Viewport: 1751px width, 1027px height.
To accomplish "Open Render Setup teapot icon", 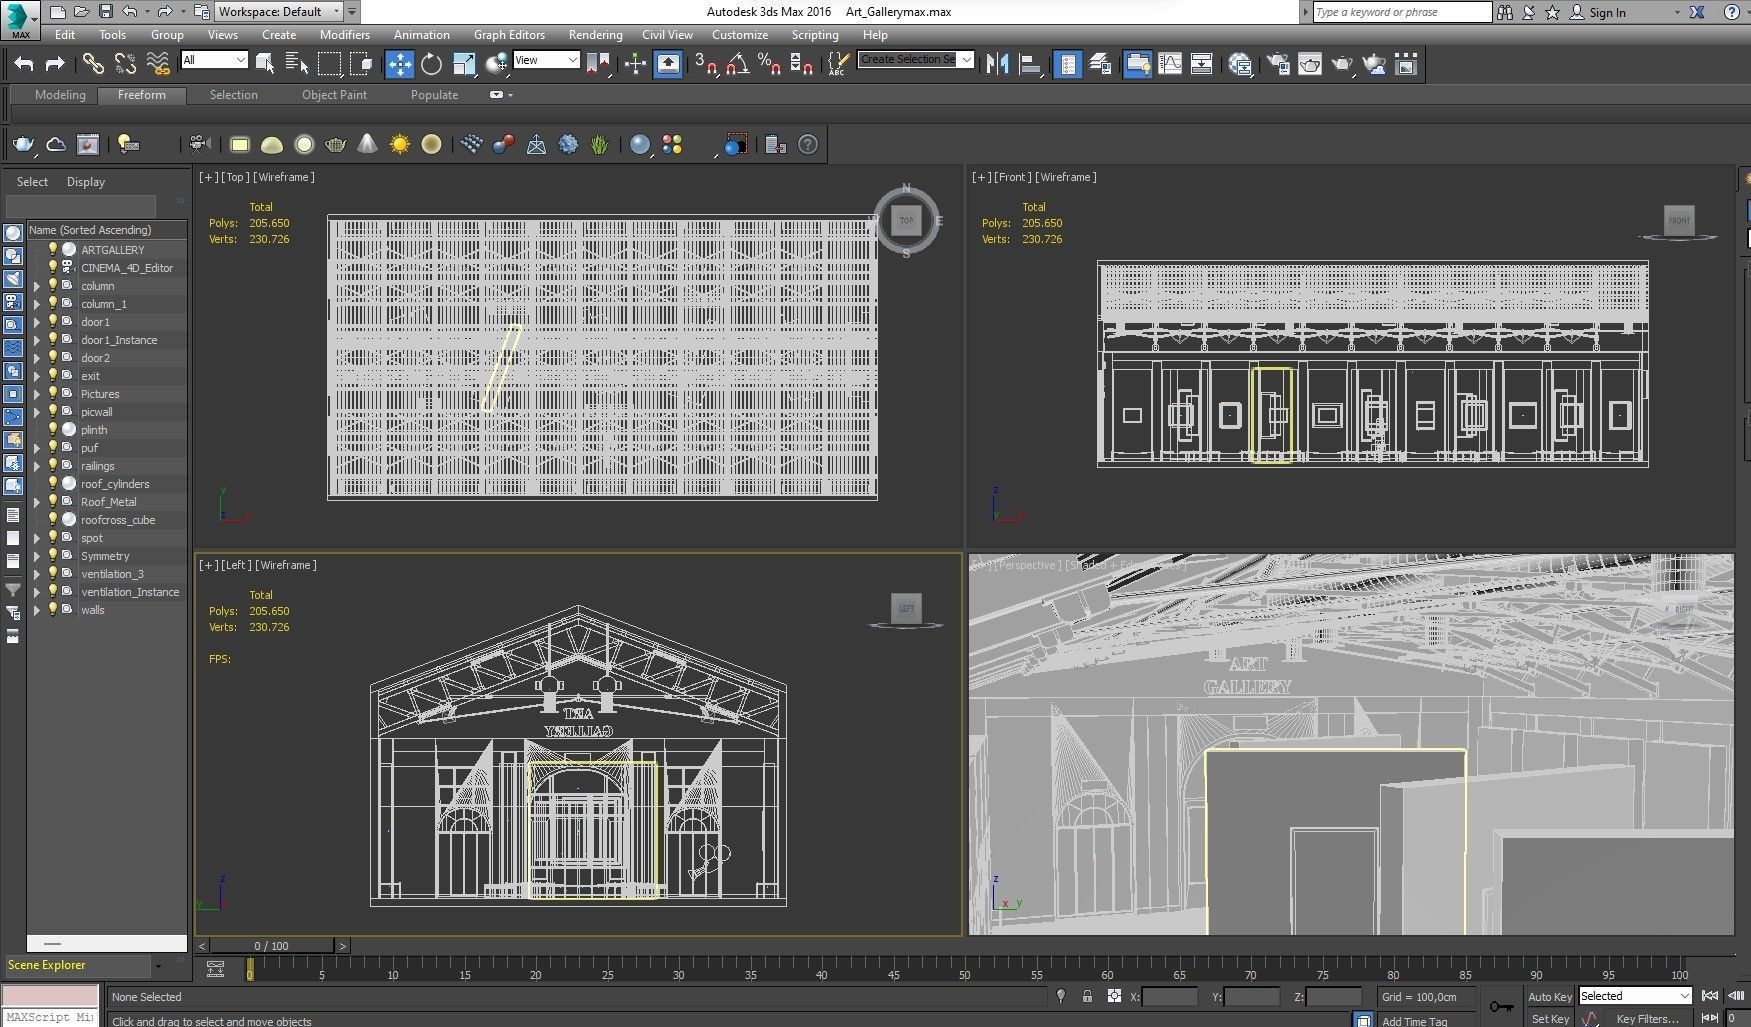I will pyautogui.click(x=1278, y=65).
